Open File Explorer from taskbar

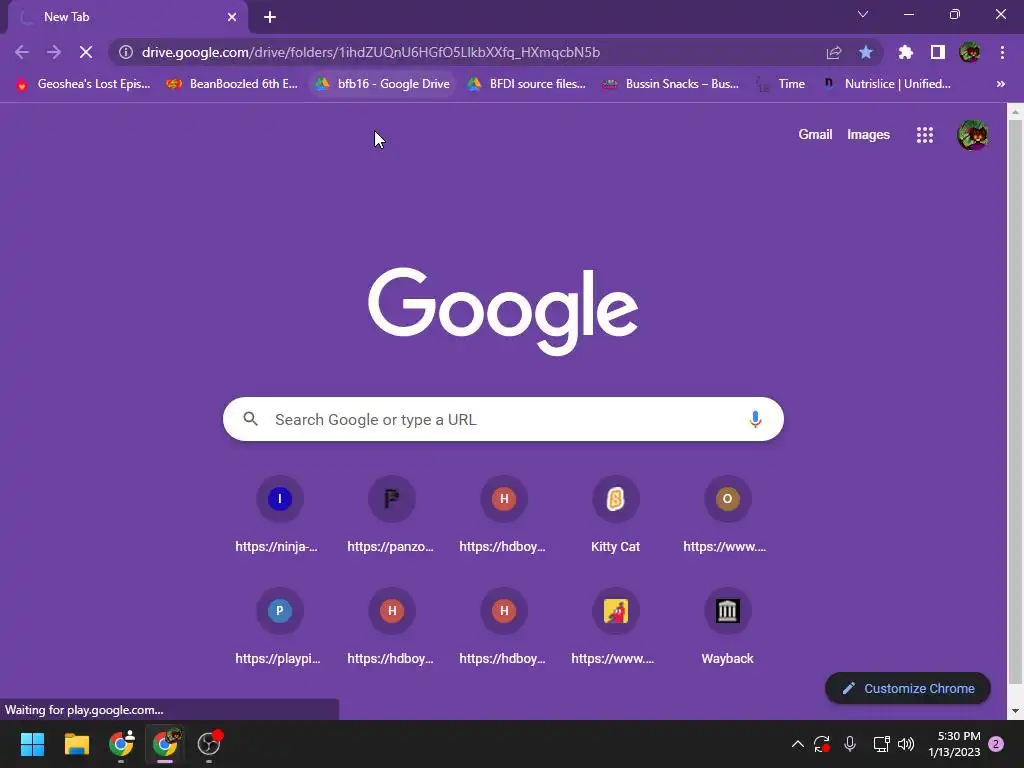pyautogui.click(x=76, y=744)
